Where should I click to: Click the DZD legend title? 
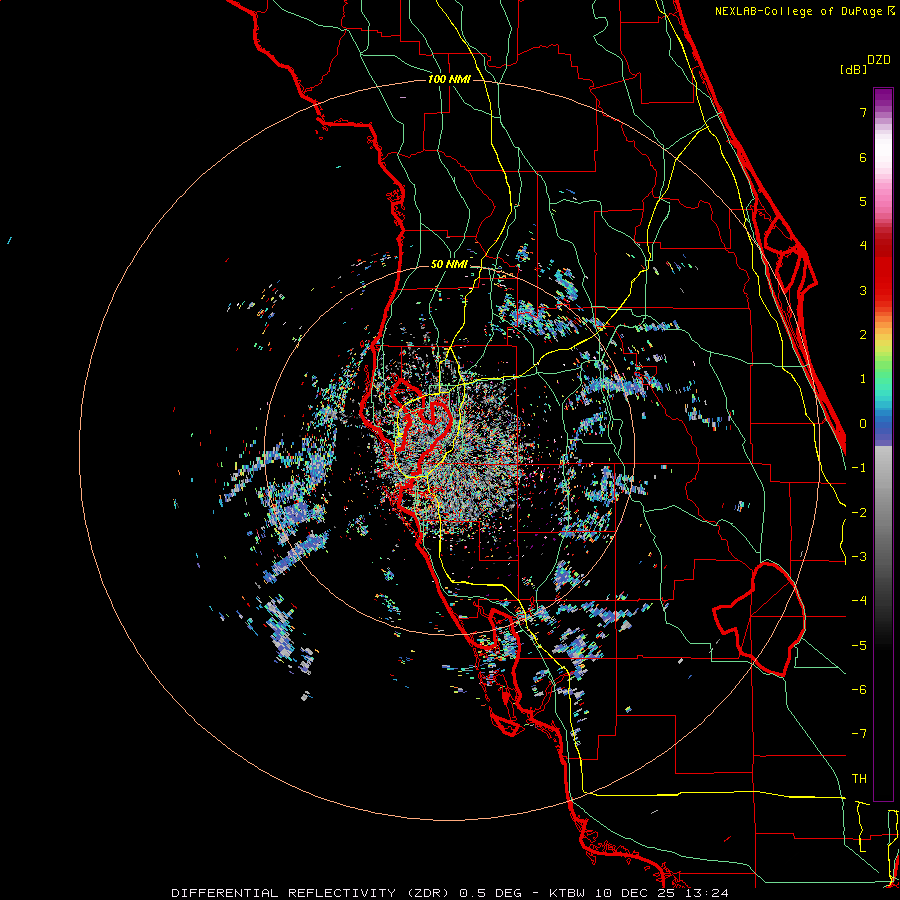tap(879, 60)
